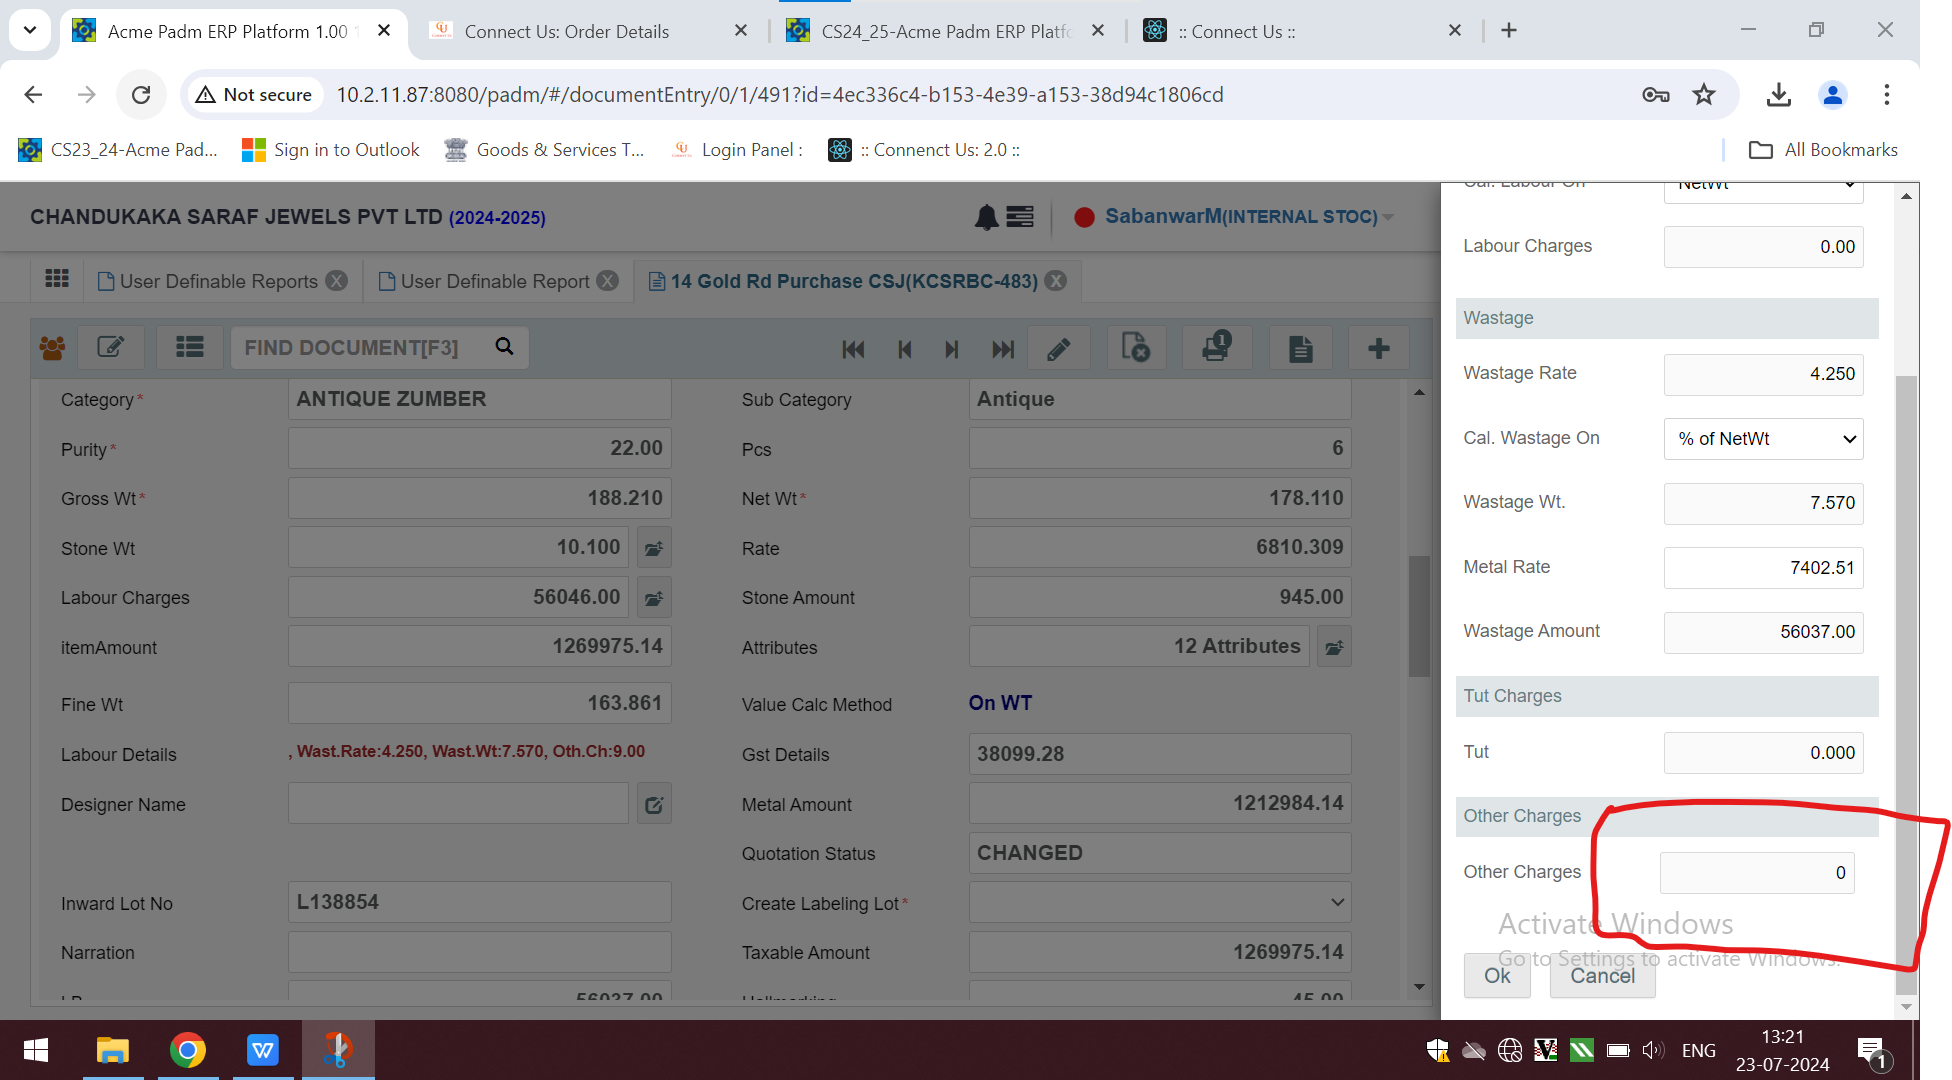Click the Designer Name edit icon
Image resolution: width=1952 pixels, height=1080 pixels.
coord(654,804)
